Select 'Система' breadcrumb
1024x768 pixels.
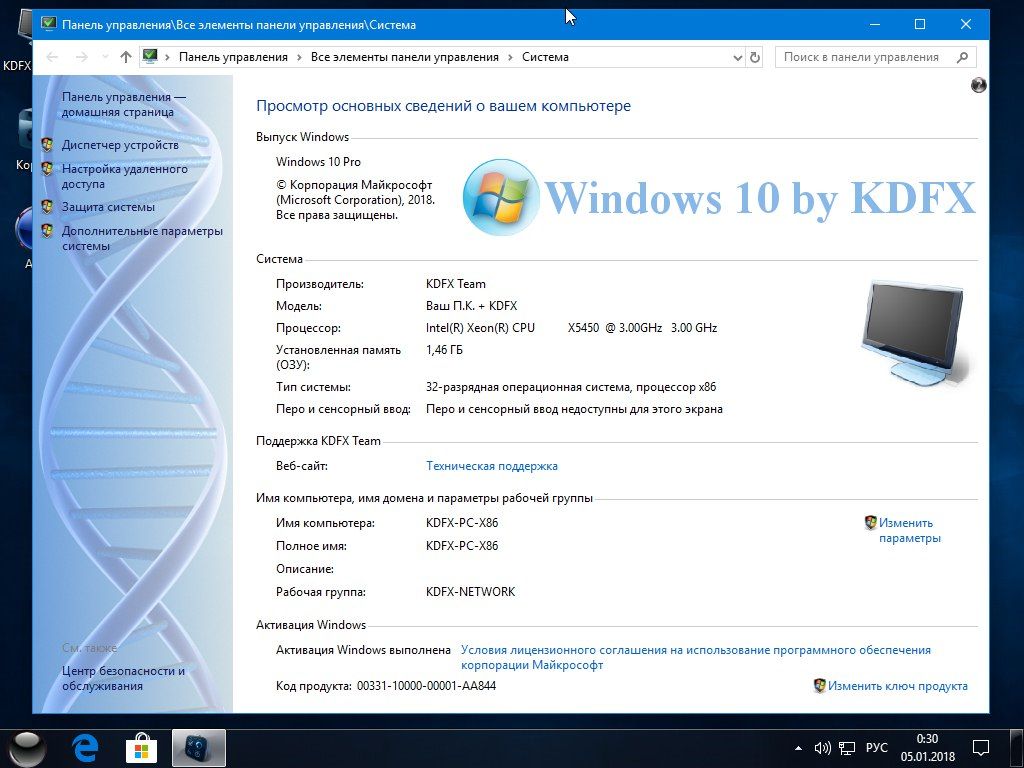coord(545,57)
